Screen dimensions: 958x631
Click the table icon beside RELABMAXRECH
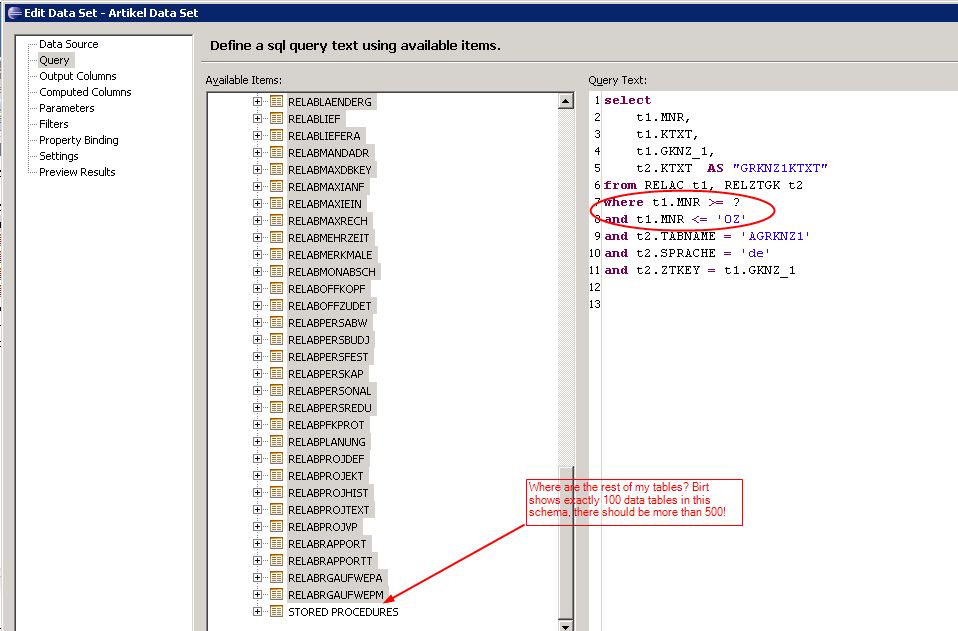click(276, 221)
